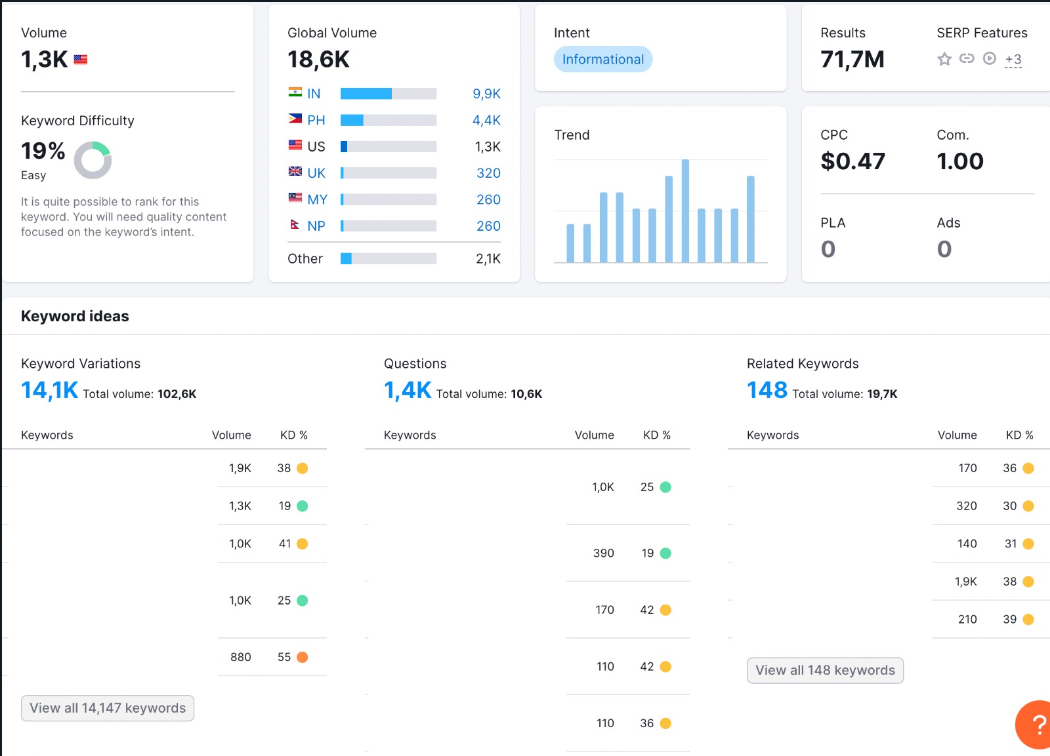Viewport: 1050px width, 756px height.
Task: Click the 9,9K India volume value
Action: click(x=486, y=94)
